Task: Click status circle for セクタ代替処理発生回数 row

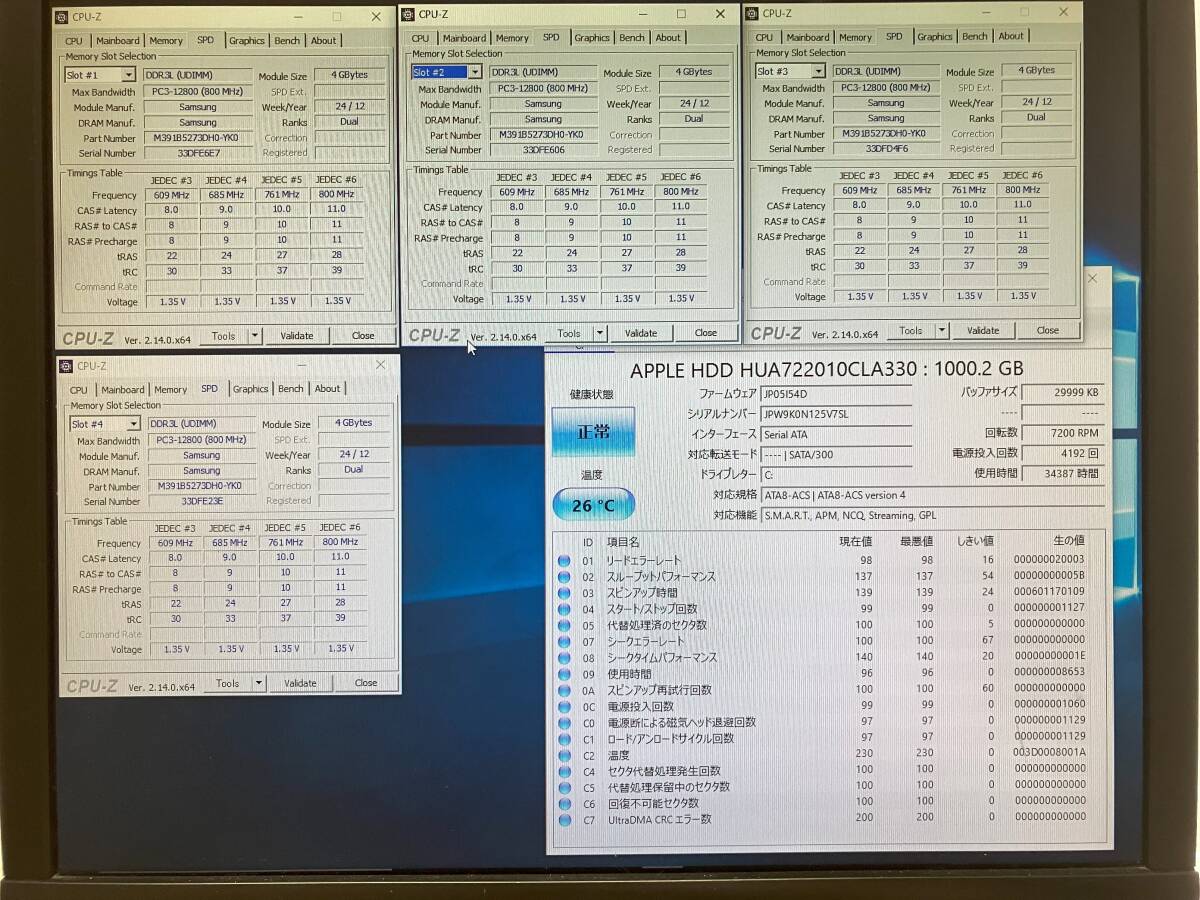Action: [x=565, y=771]
